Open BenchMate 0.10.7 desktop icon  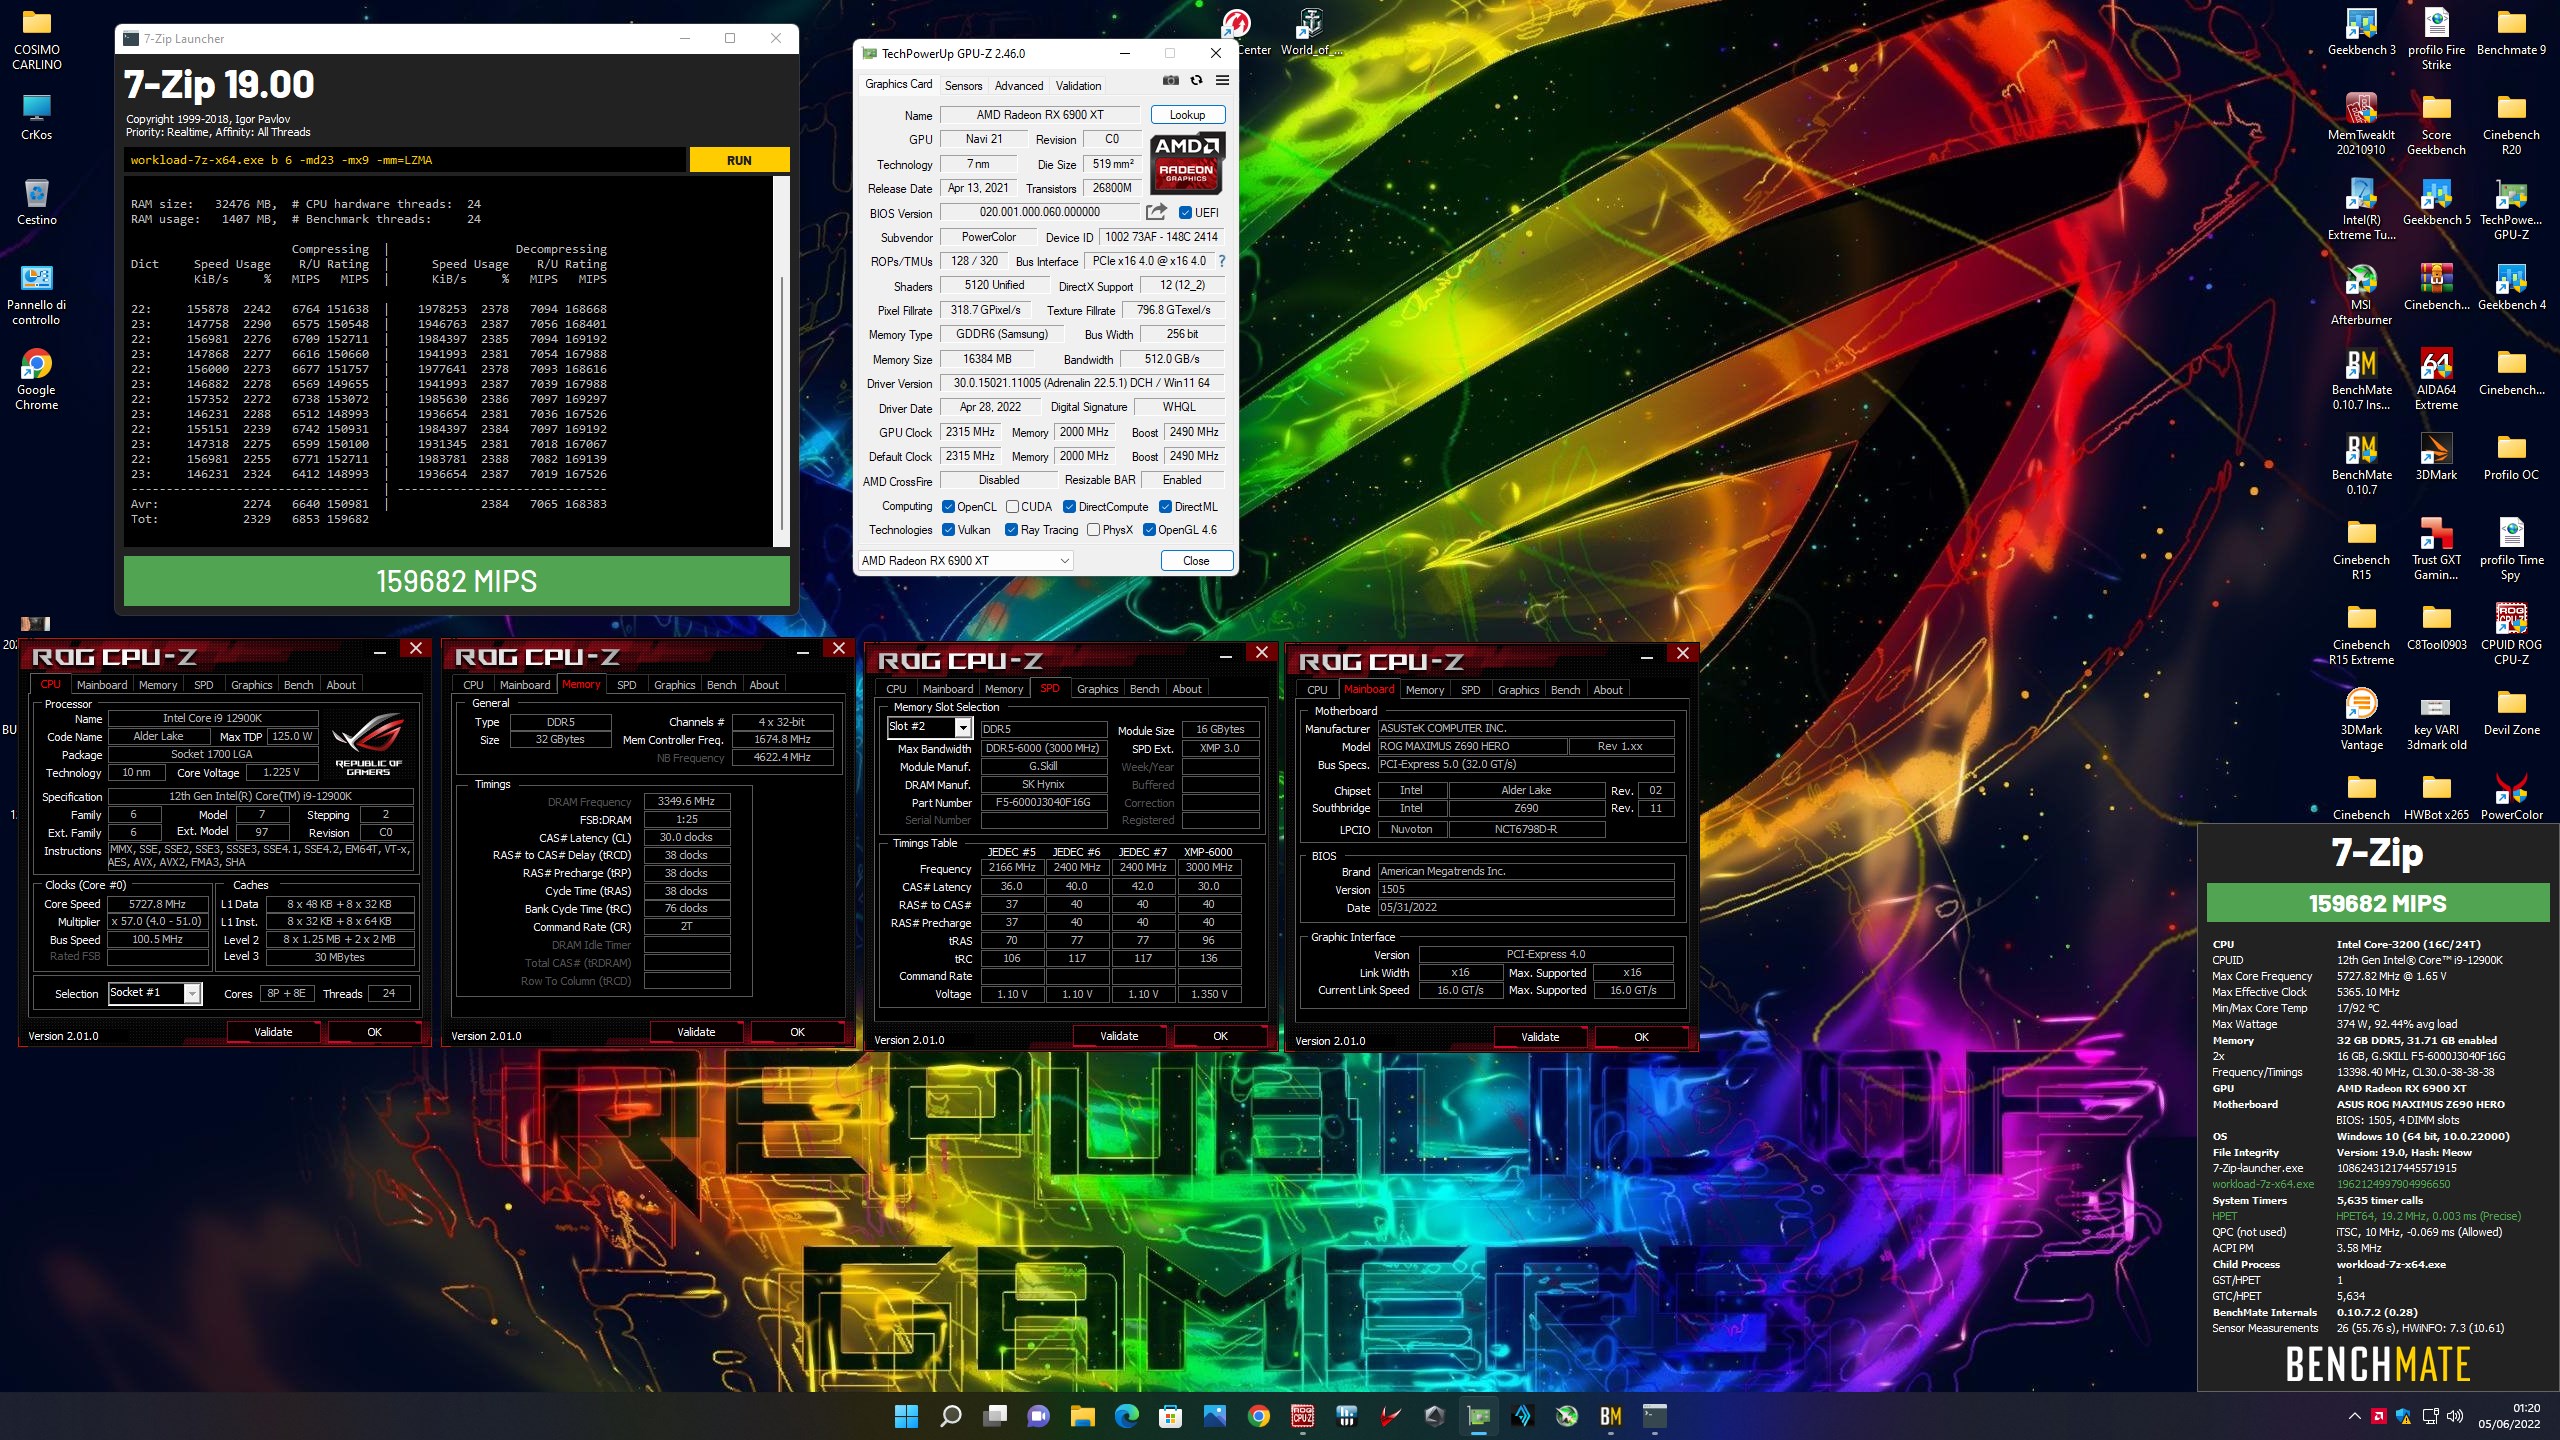[x=2361, y=464]
